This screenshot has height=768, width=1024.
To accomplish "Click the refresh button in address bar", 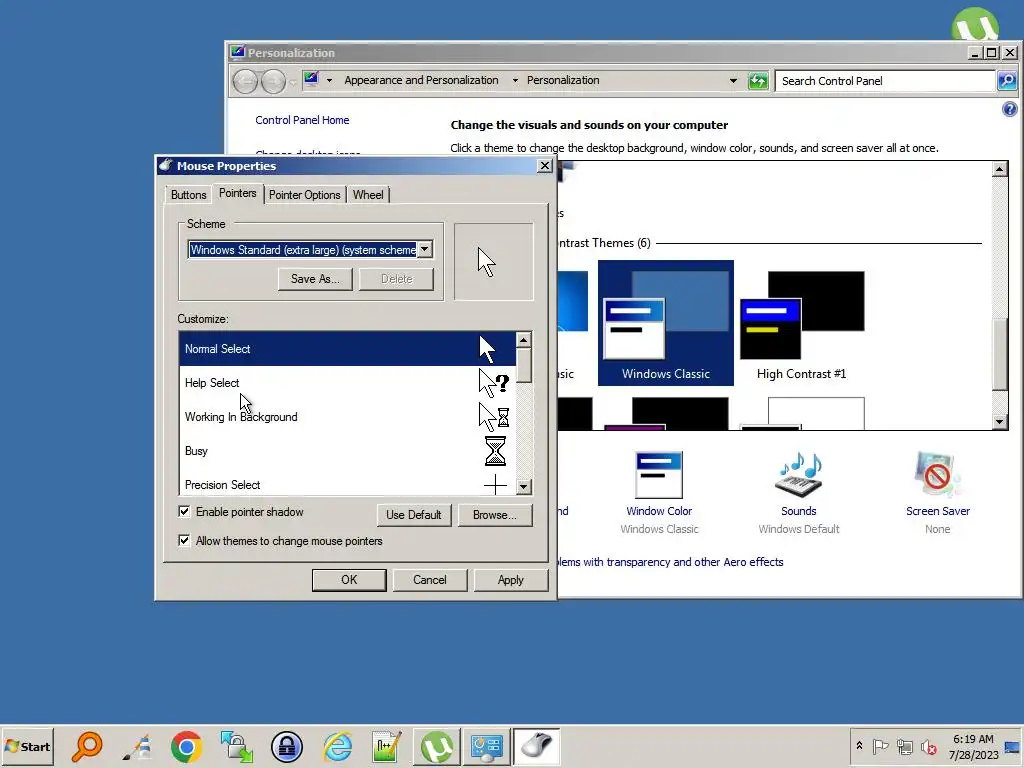I will pos(758,81).
